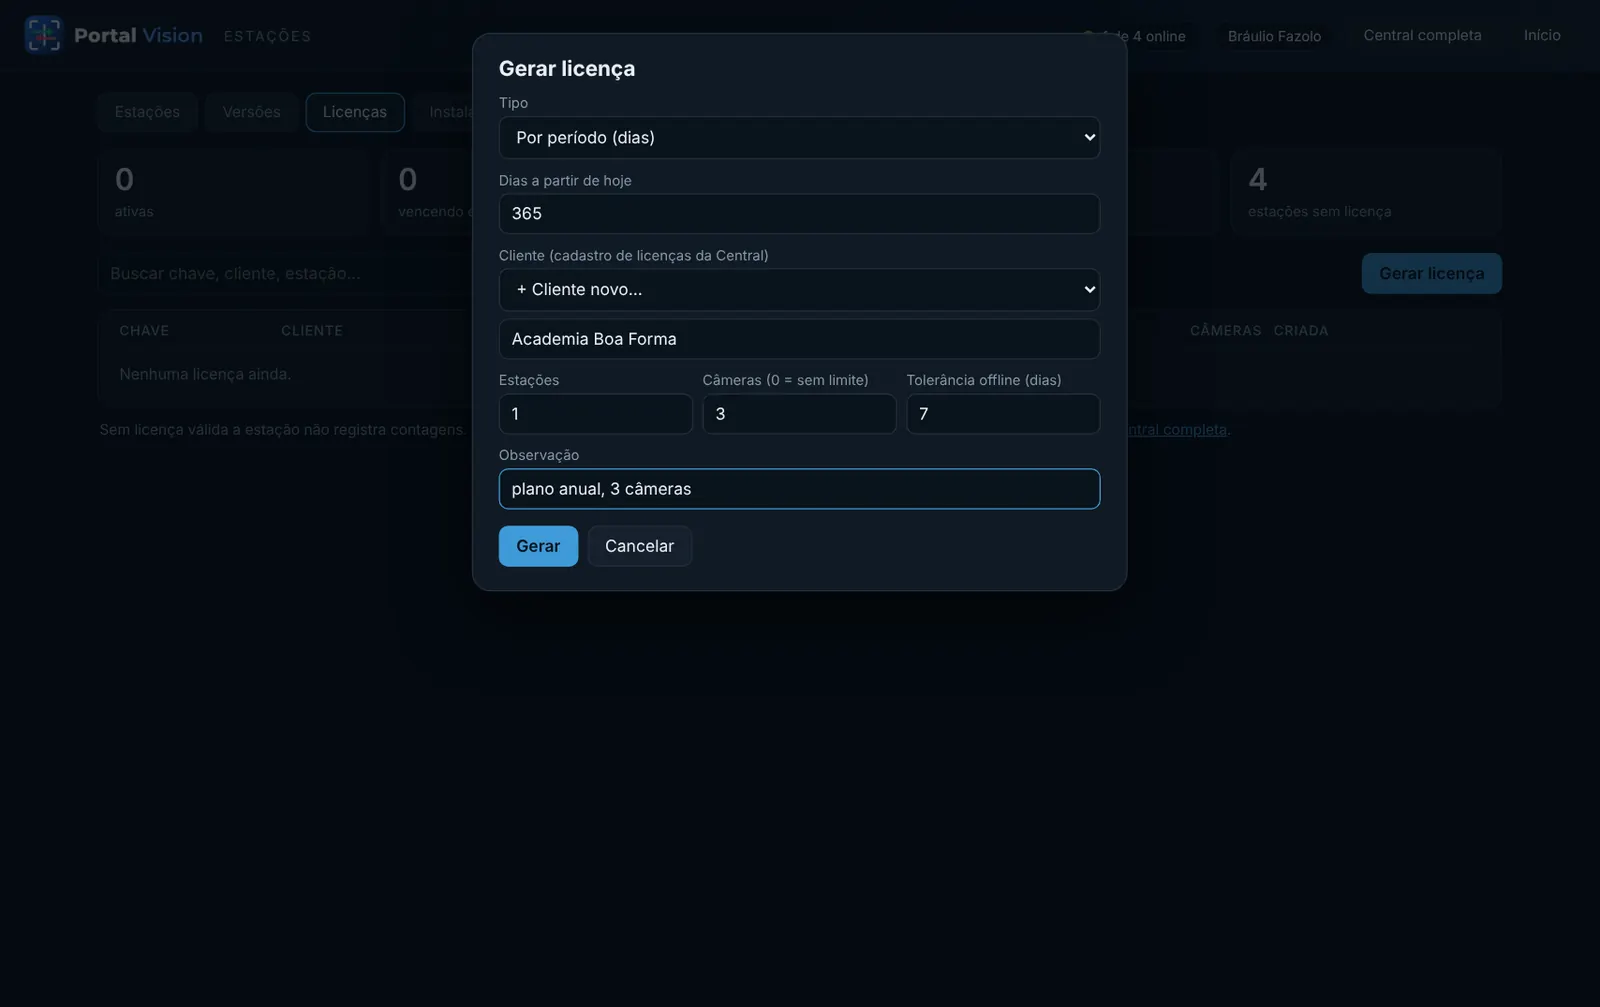The image size is (1600, 1007).
Task: Focus the Estações number field
Action: coord(595,414)
